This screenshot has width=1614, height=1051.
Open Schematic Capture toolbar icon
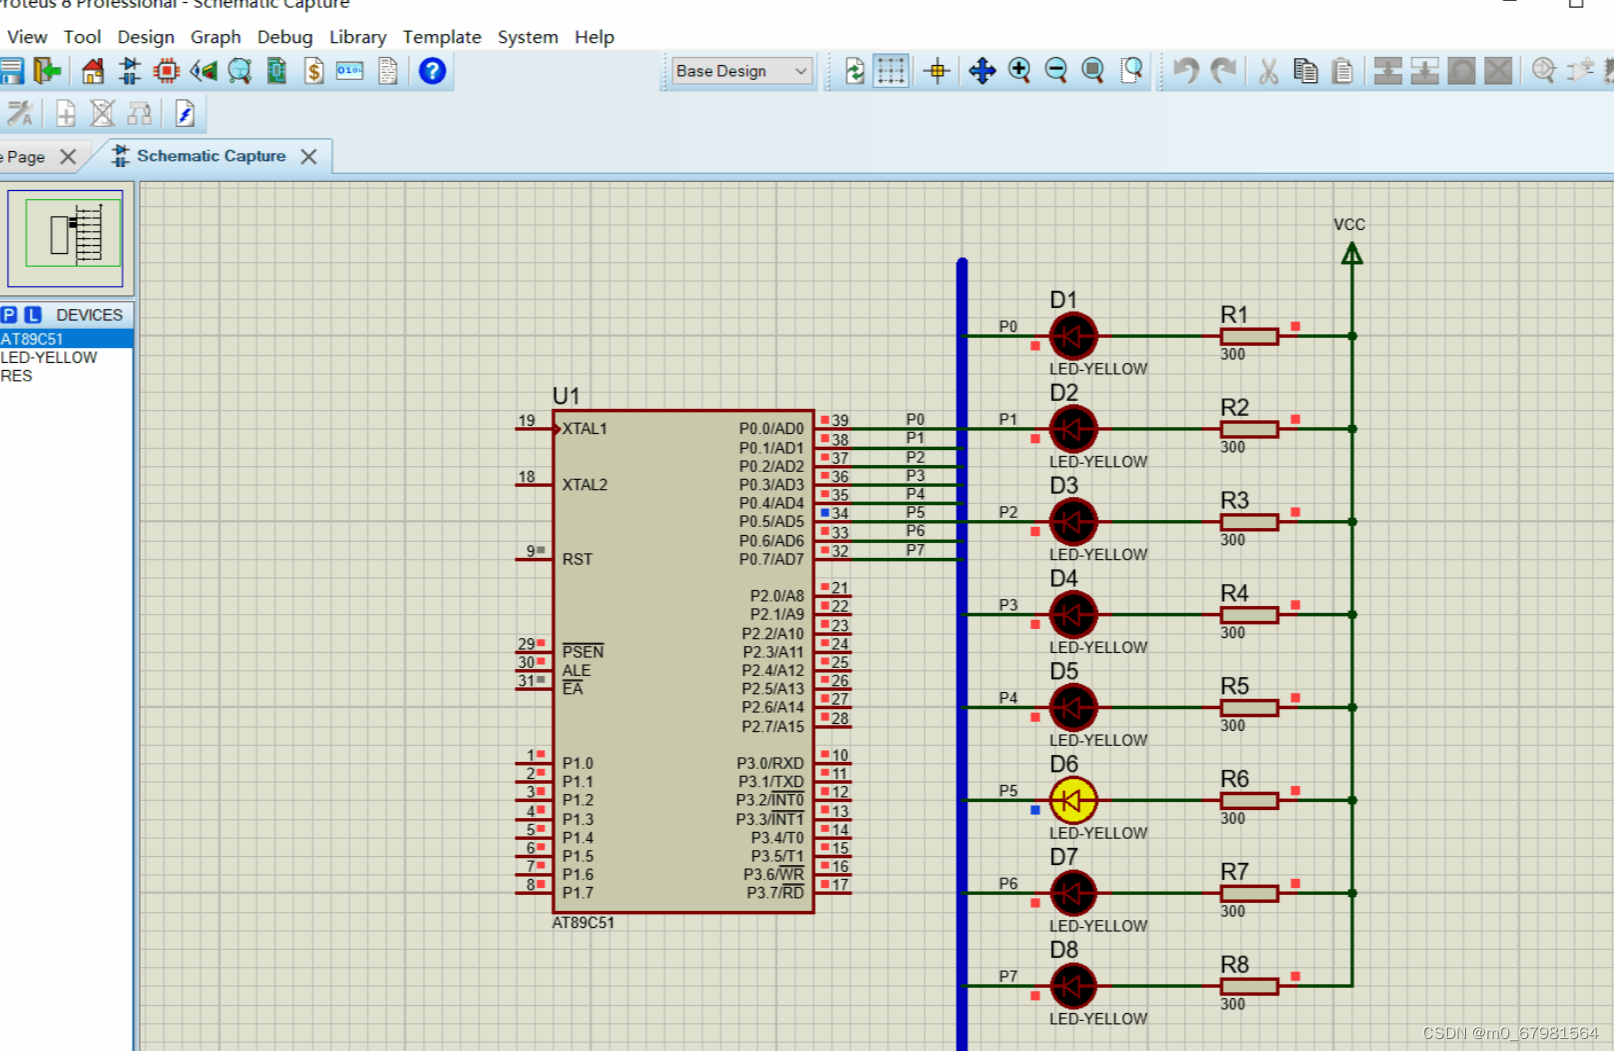(130, 71)
